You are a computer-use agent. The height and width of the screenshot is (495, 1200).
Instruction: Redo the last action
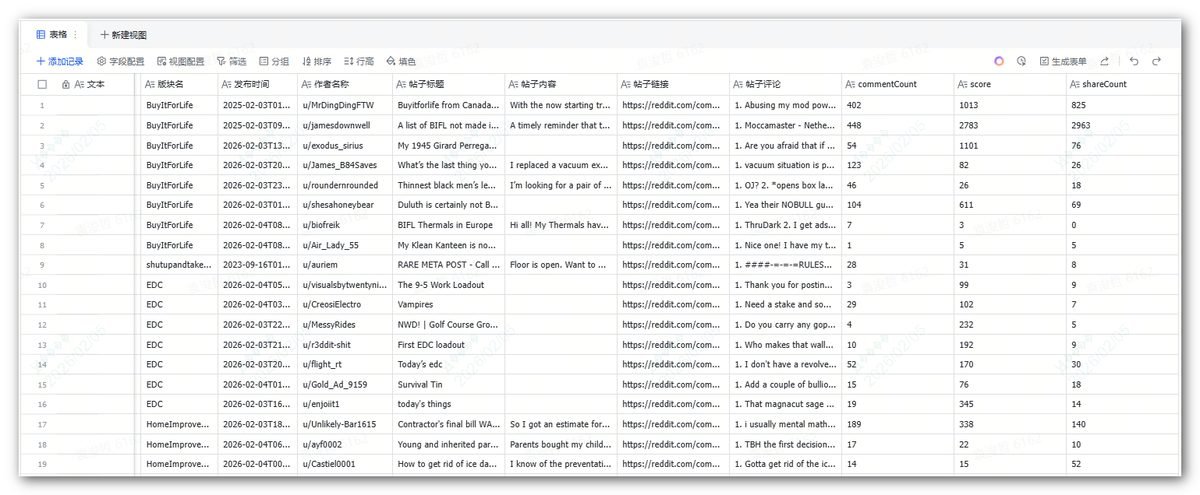1157,61
